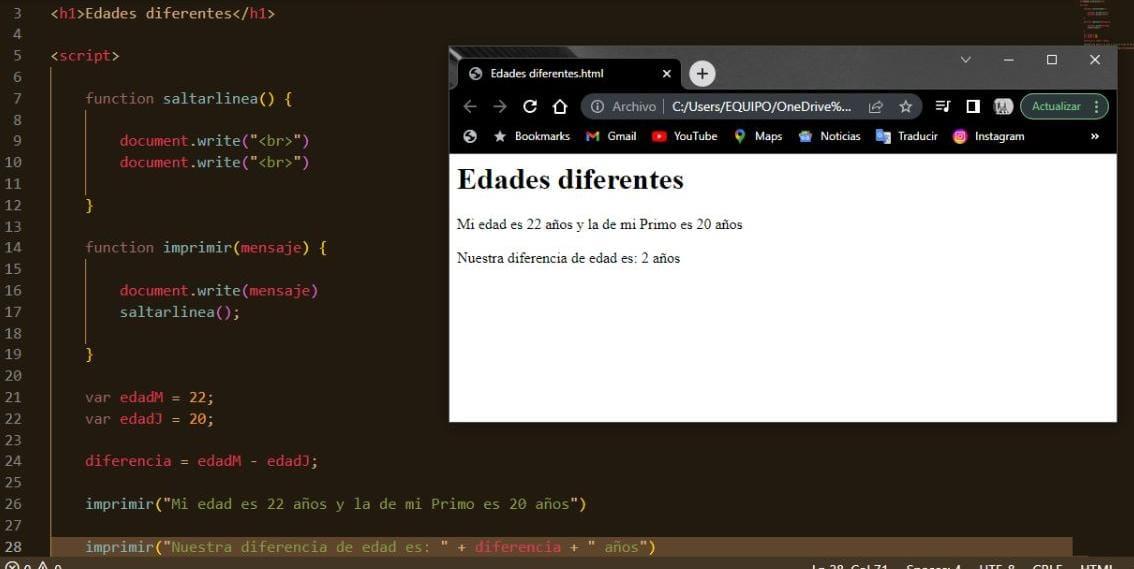Click 'document.write(mensaje)' on line 16
The width and height of the screenshot is (1134, 569).
coord(219,290)
